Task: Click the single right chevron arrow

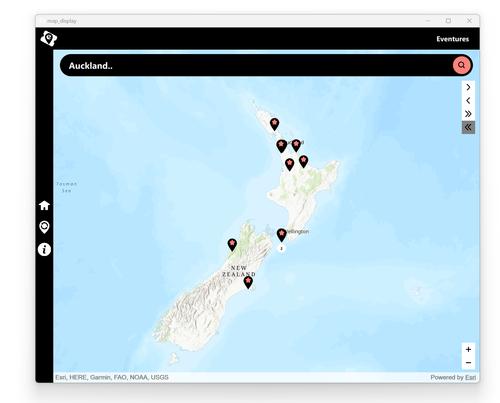Action: point(468,87)
